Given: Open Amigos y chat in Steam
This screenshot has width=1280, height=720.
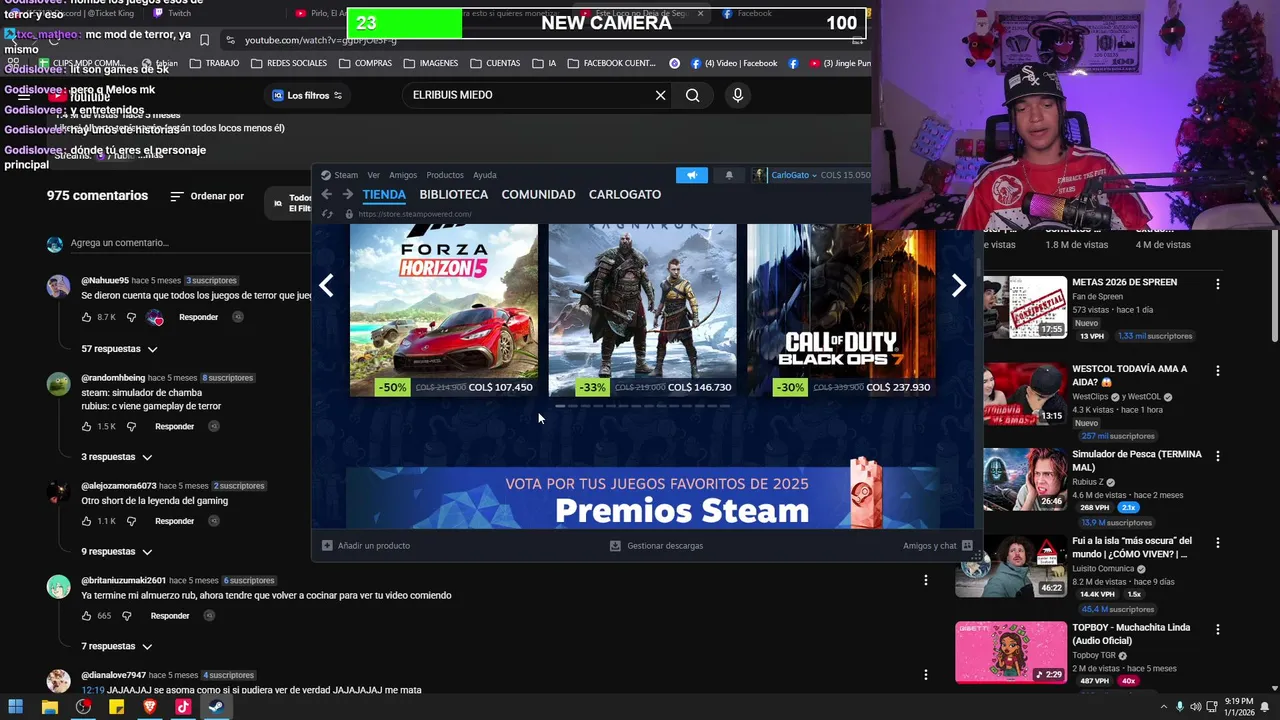Looking at the screenshot, I should coord(937,546).
